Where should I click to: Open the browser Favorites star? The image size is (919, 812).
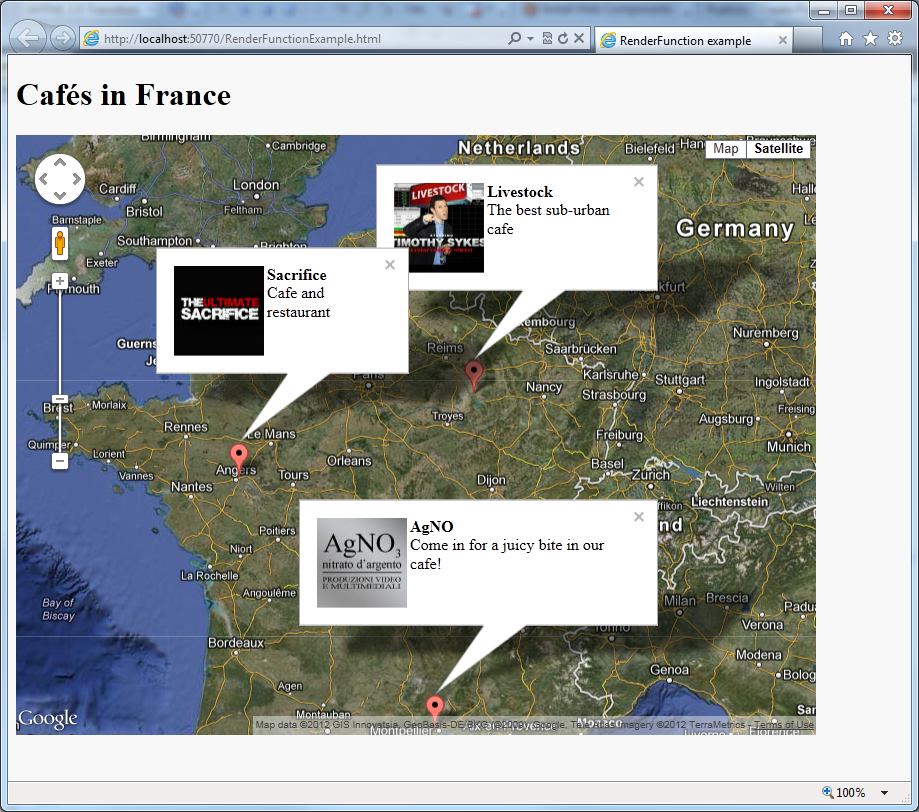pos(870,39)
